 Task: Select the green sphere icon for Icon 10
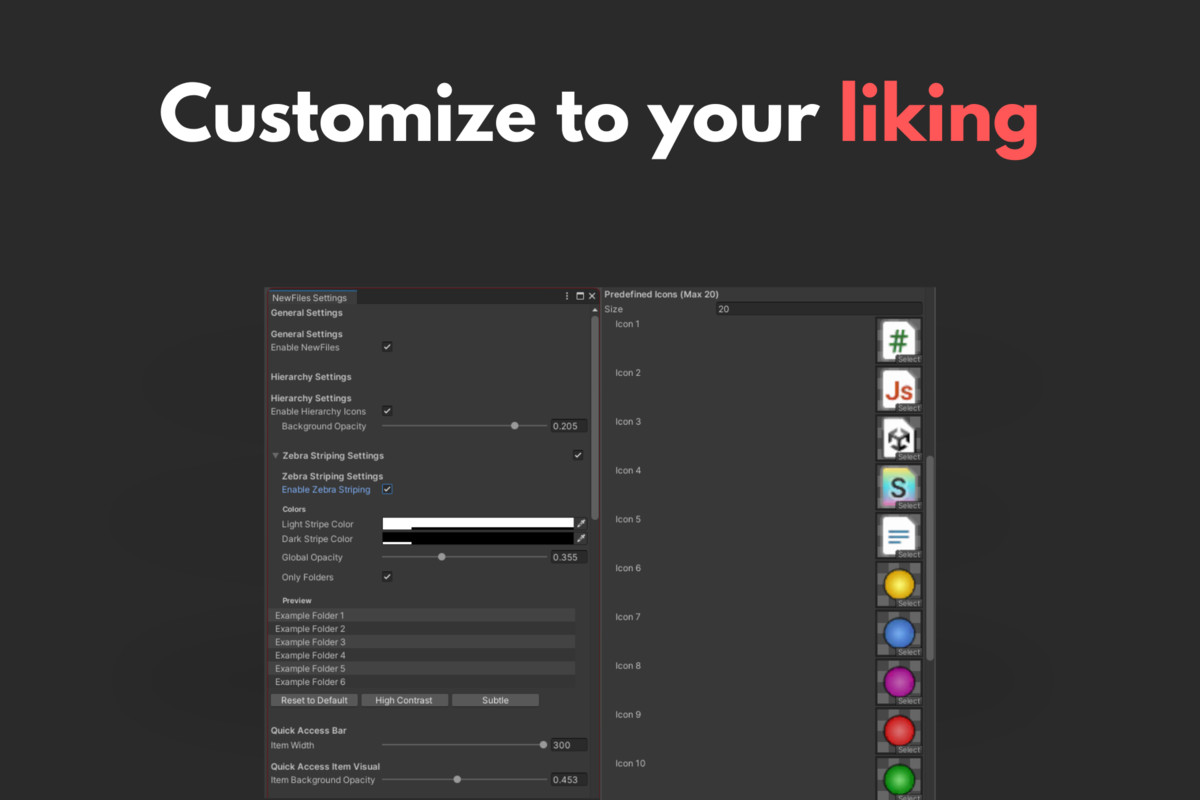click(x=899, y=779)
